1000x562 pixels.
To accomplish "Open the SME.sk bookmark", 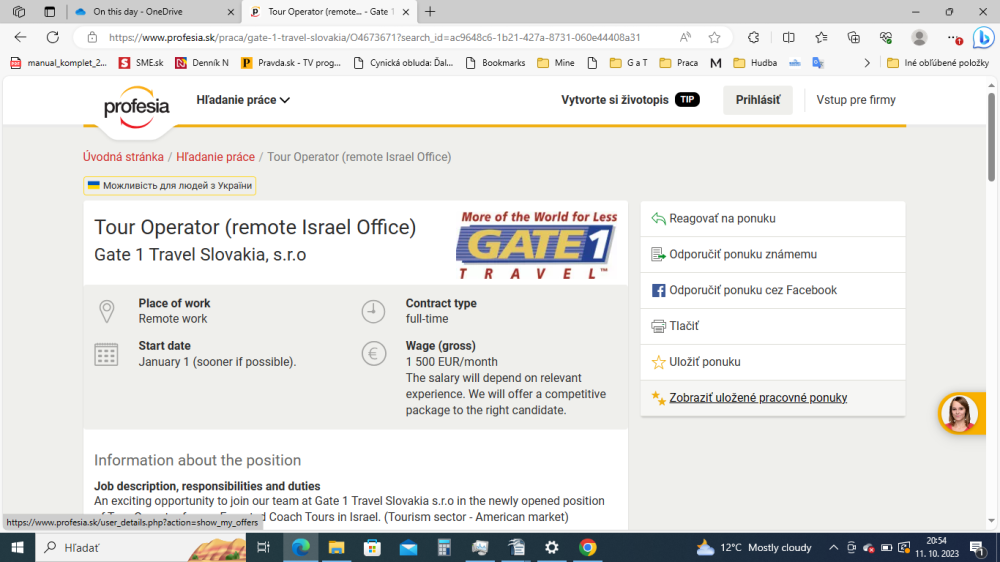I will [141, 63].
